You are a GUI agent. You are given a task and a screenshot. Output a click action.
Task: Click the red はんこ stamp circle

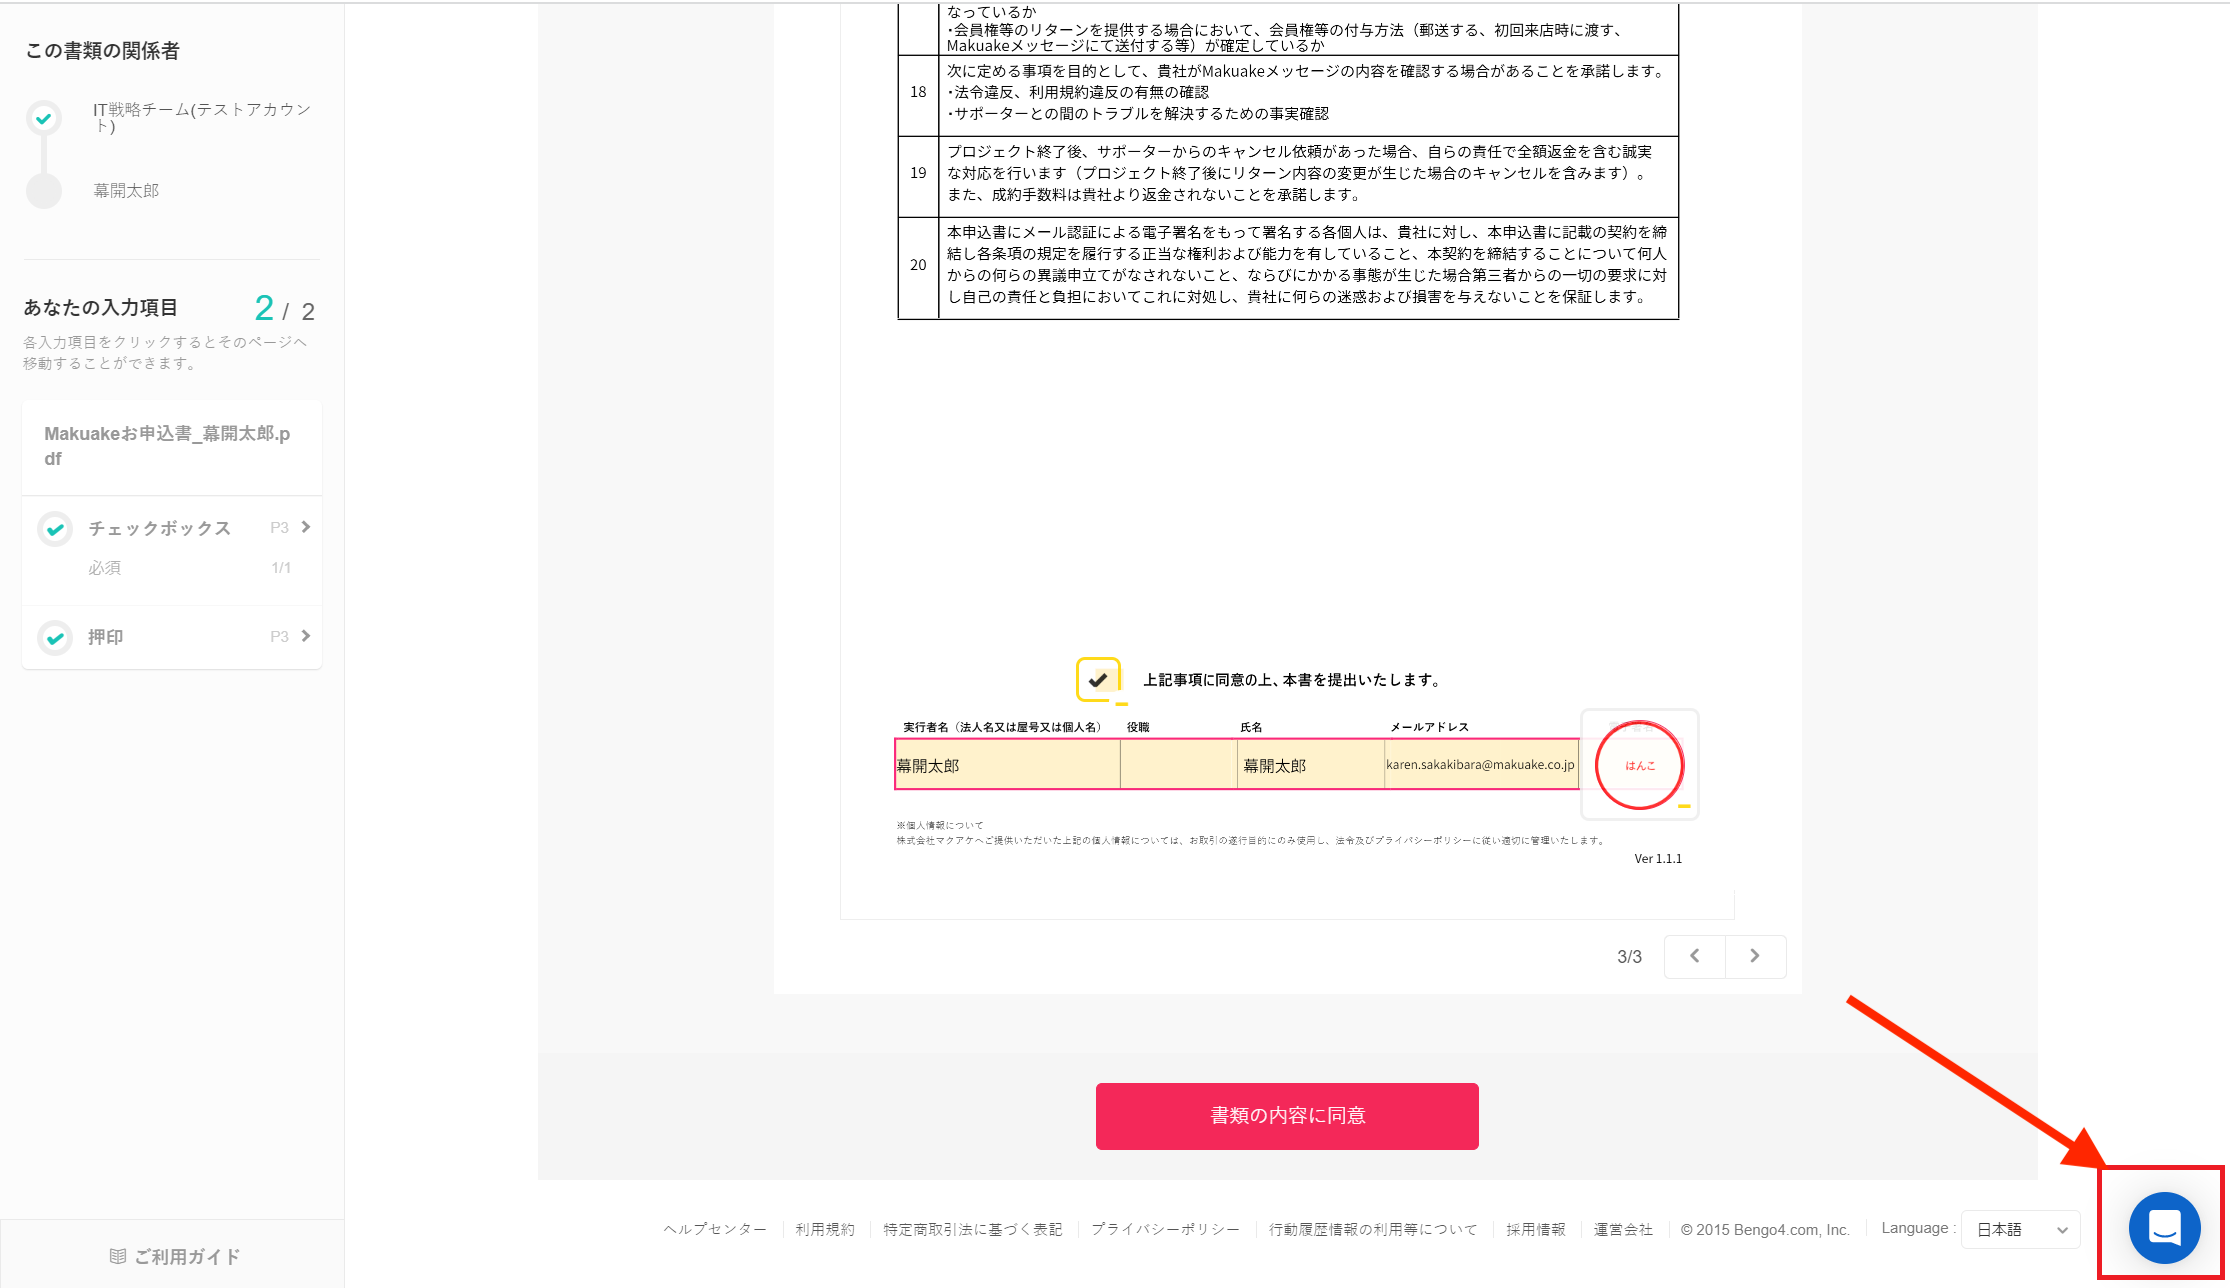coord(1639,765)
